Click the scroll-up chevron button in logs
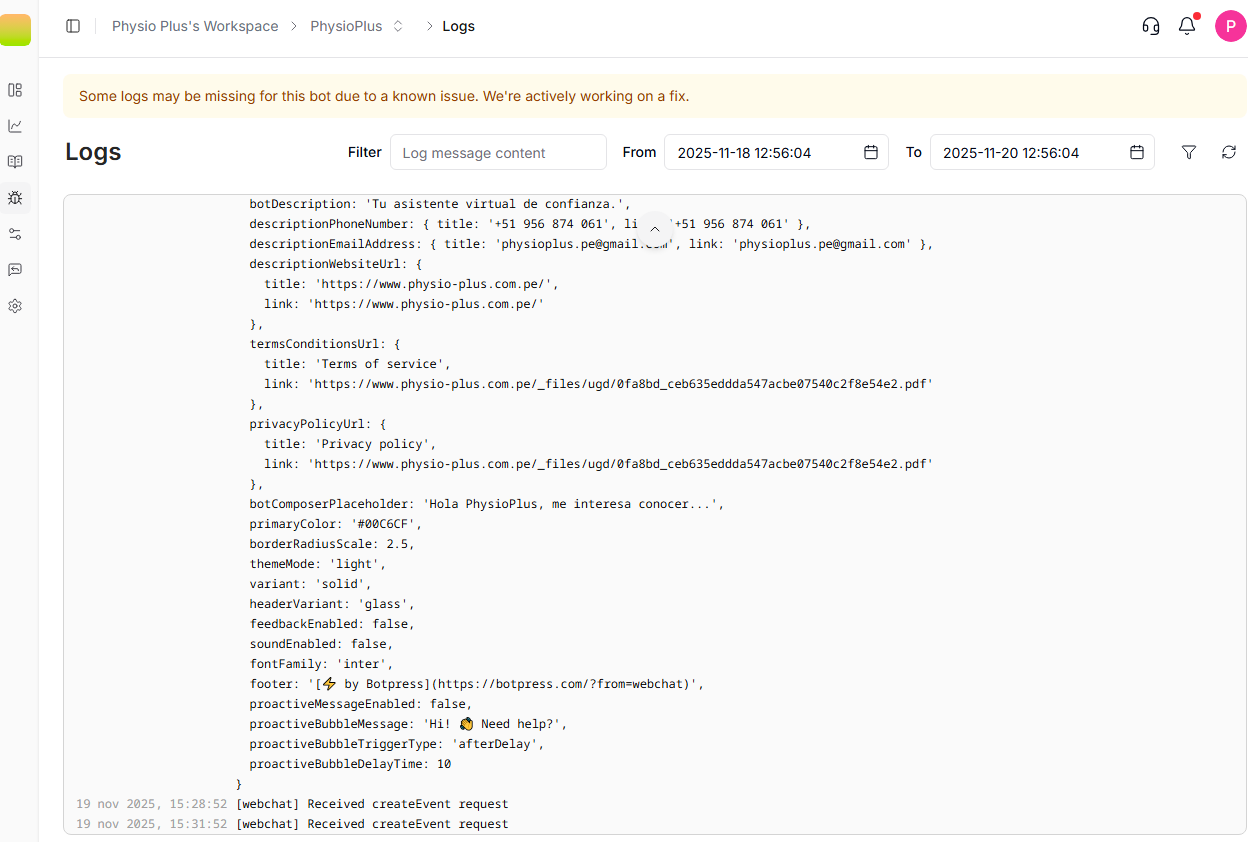Screen dimensions: 1248x842 [655, 229]
